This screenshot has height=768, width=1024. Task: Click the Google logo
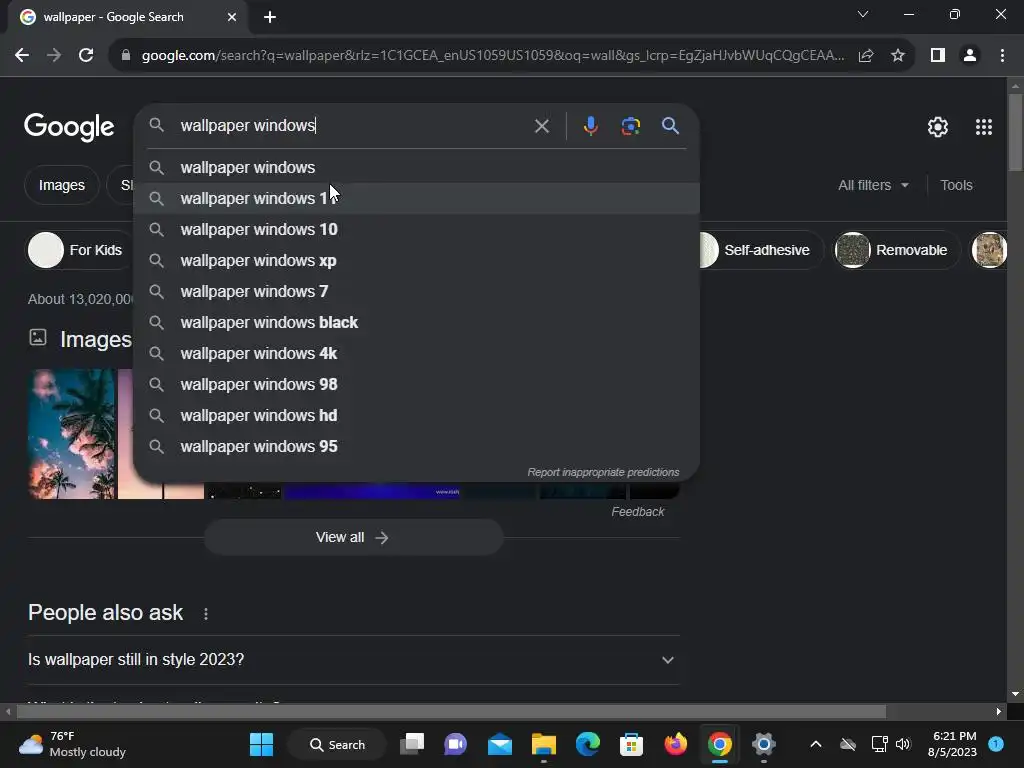coord(69,127)
